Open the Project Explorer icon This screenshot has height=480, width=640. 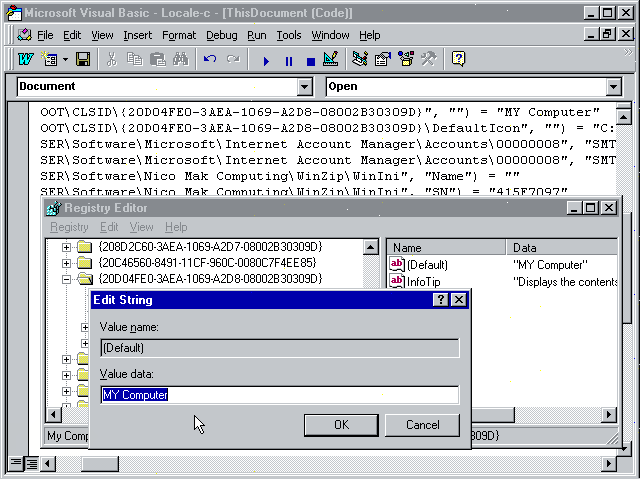[x=360, y=60]
